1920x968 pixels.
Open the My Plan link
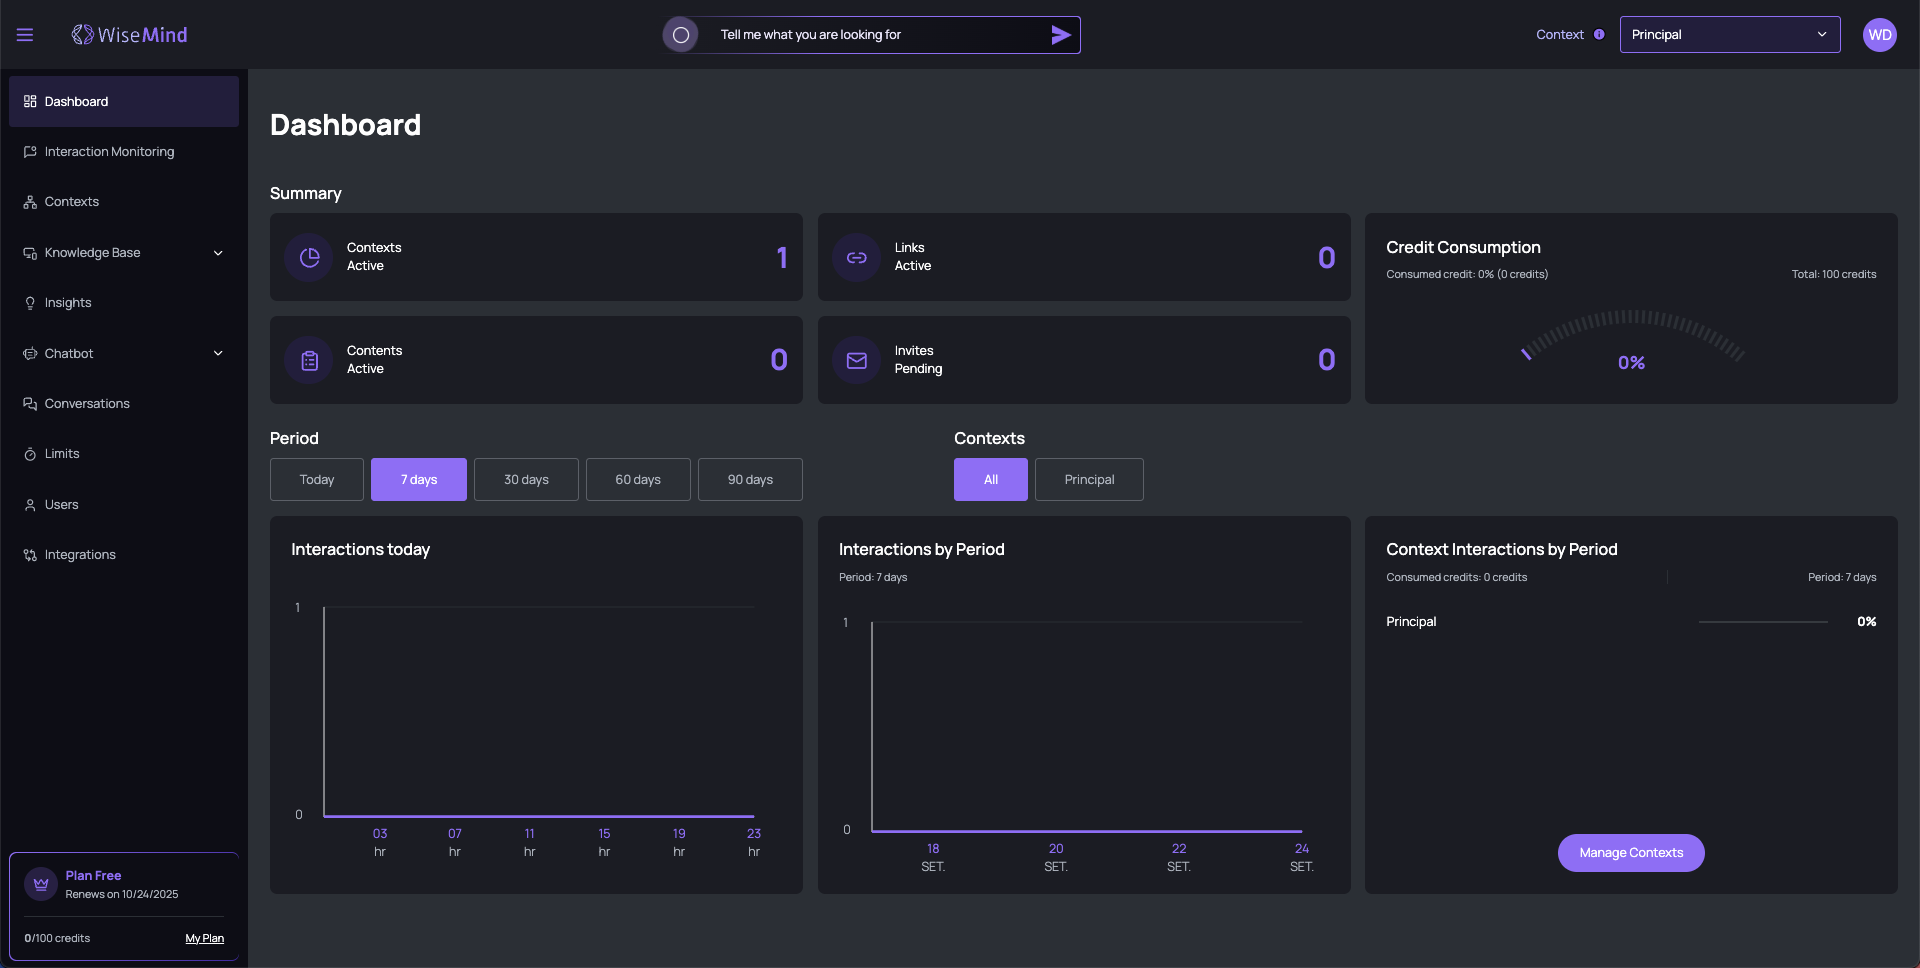(204, 939)
